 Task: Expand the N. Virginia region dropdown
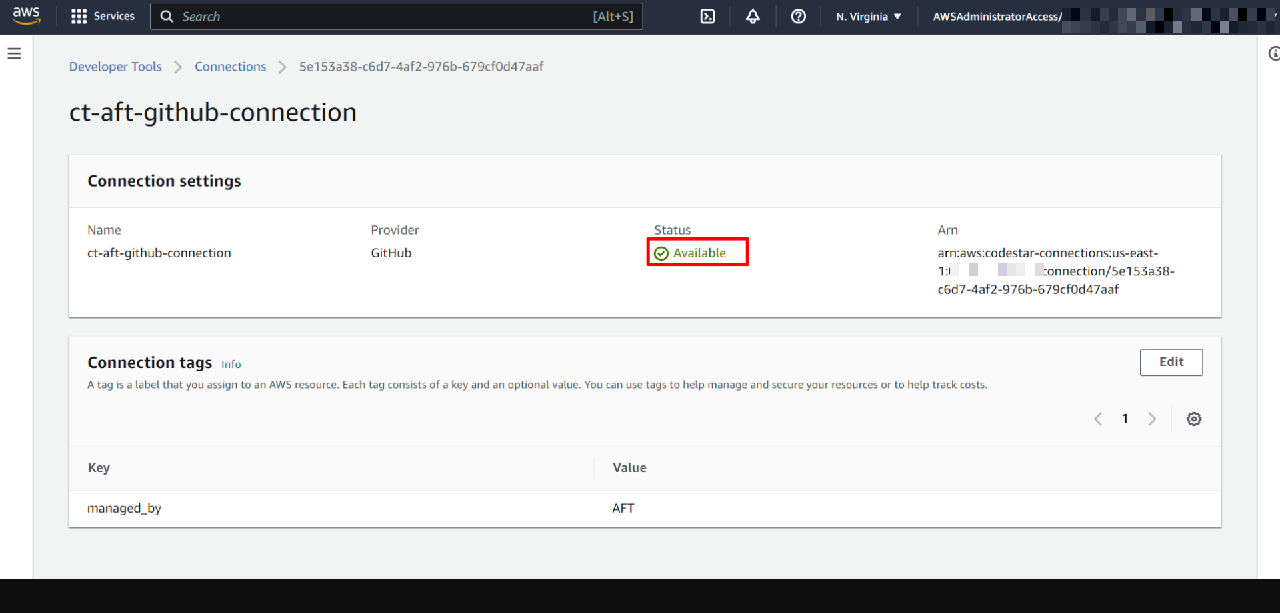click(868, 16)
